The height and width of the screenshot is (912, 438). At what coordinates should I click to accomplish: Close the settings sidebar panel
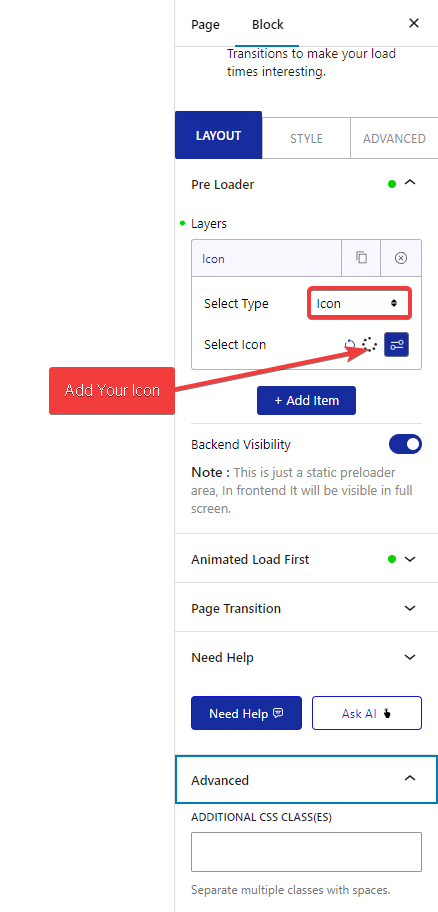[x=414, y=23]
